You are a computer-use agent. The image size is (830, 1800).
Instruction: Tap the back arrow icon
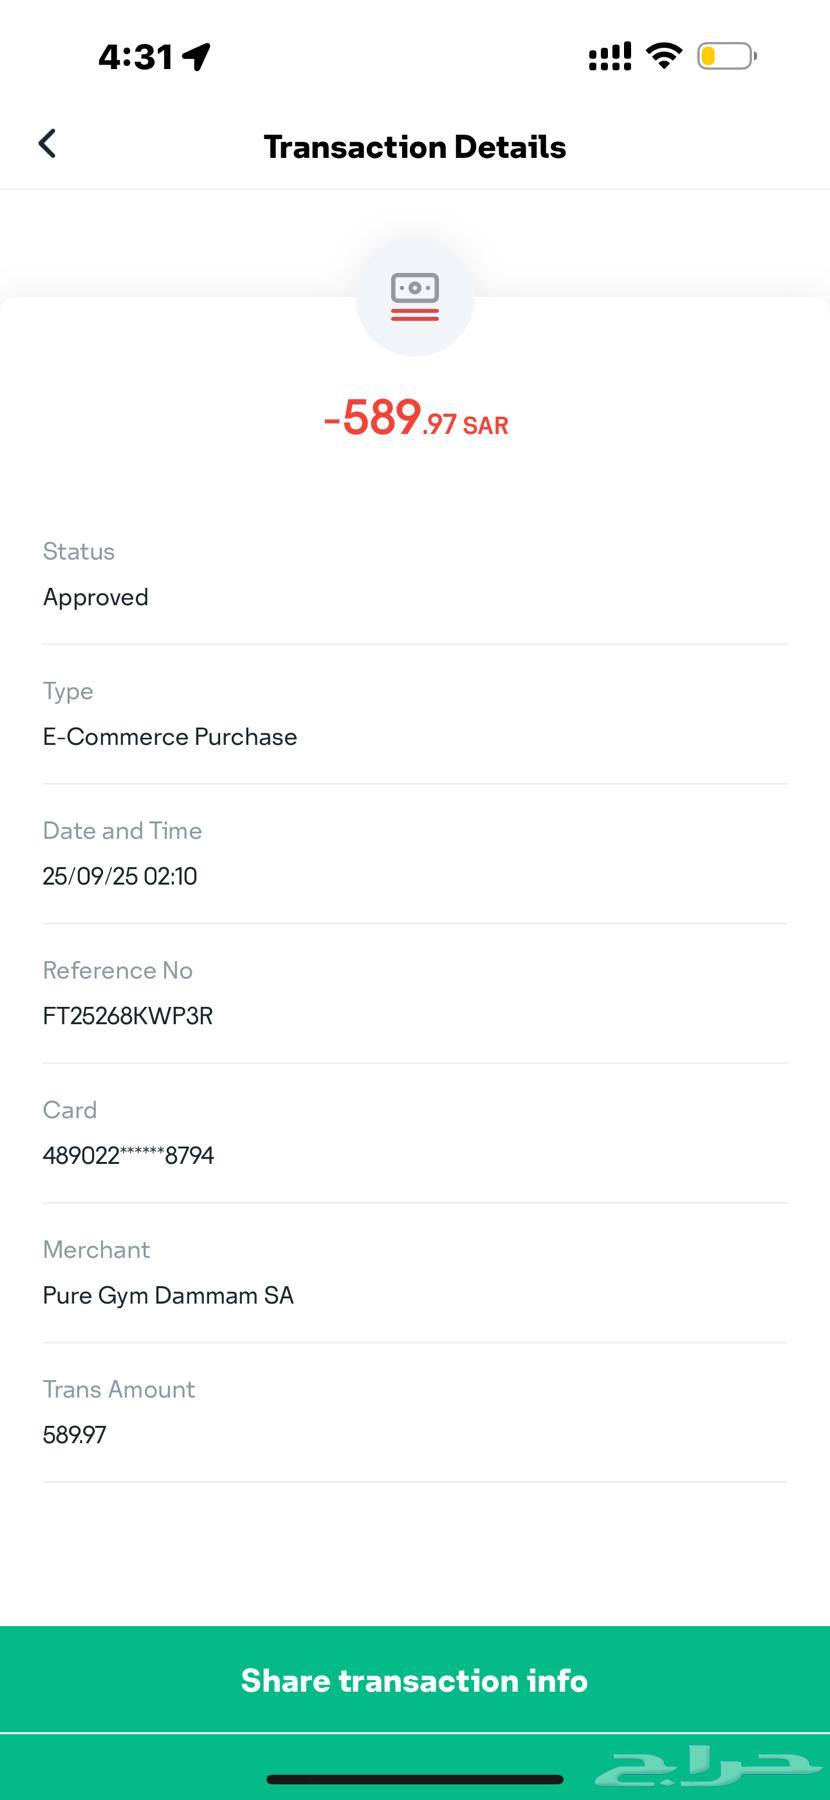click(x=47, y=144)
